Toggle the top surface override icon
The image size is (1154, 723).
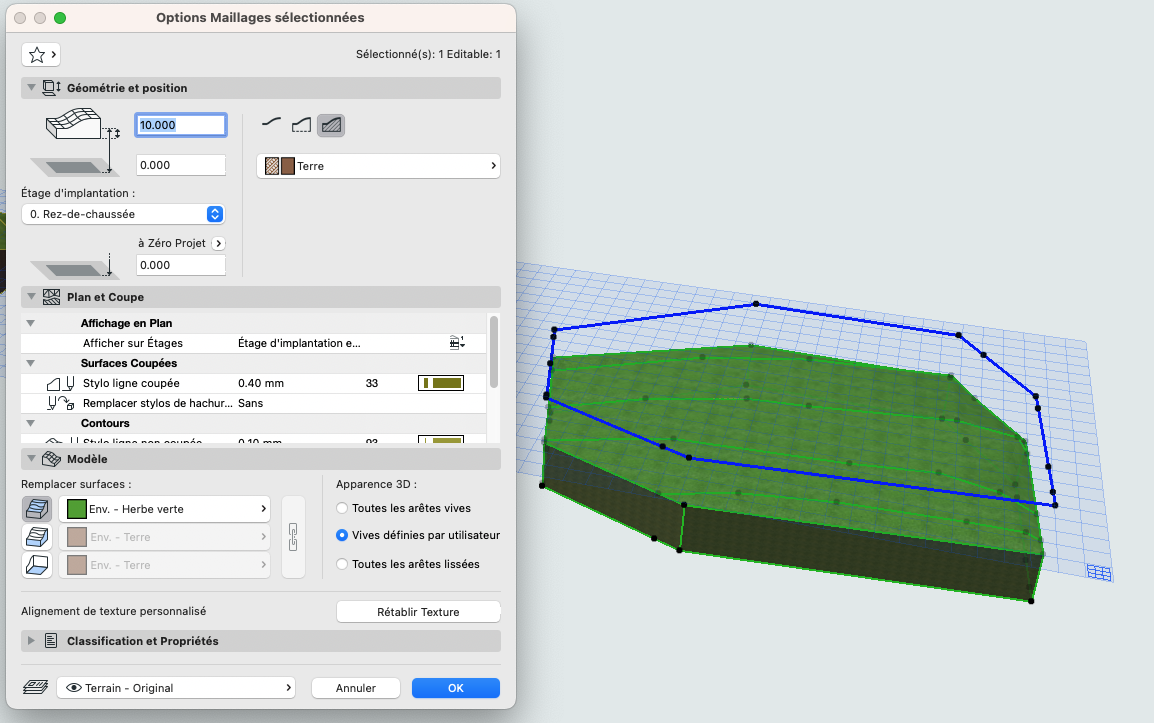pos(37,509)
